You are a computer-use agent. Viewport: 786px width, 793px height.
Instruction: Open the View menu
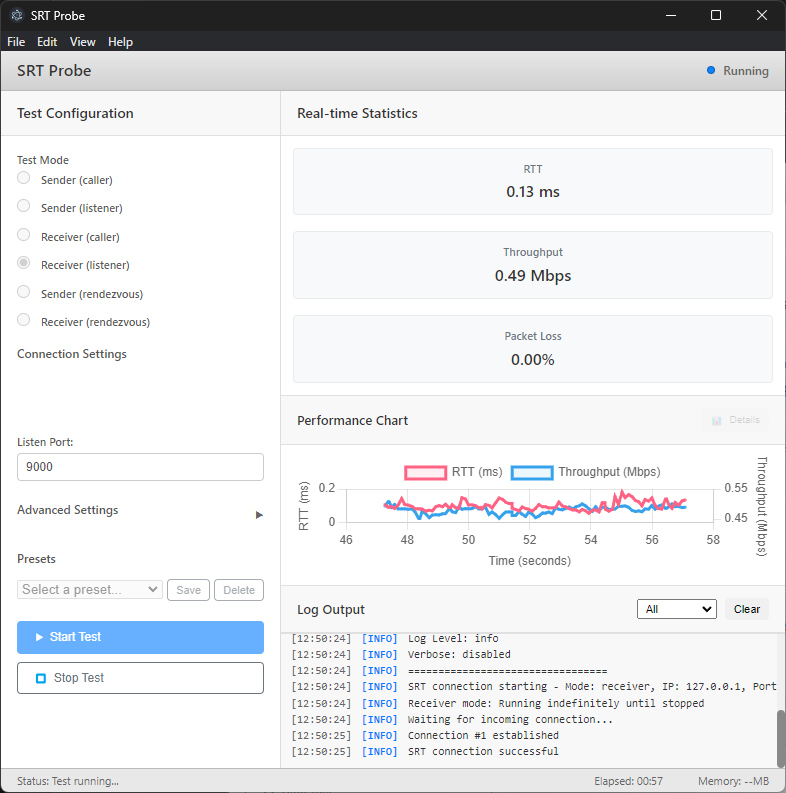pyautogui.click(x=82, y=41)
